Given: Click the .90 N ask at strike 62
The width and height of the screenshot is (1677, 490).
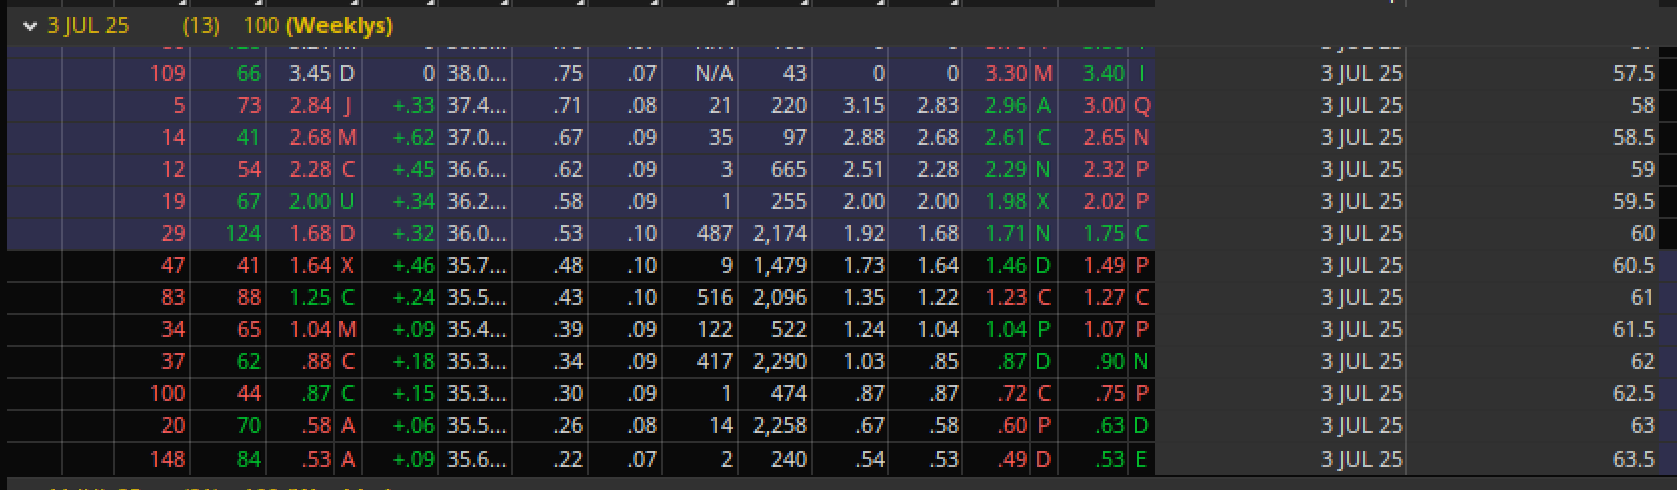Looking at the screenshot, I should (1106, 361).
